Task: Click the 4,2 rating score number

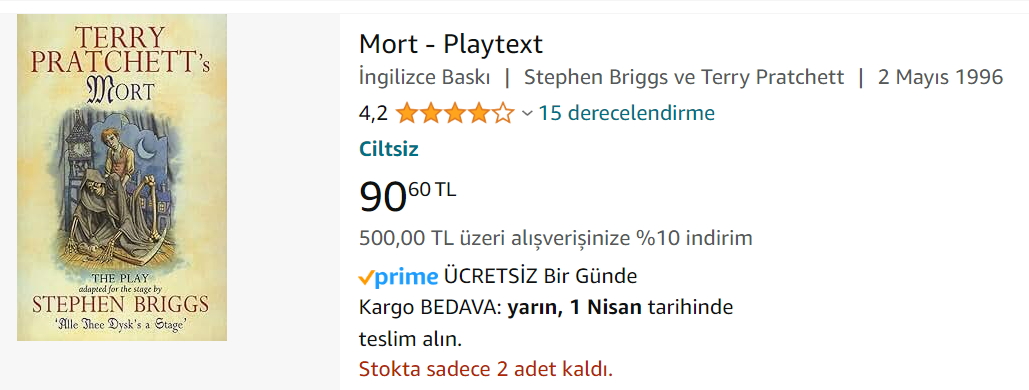Action: (373, 114)
